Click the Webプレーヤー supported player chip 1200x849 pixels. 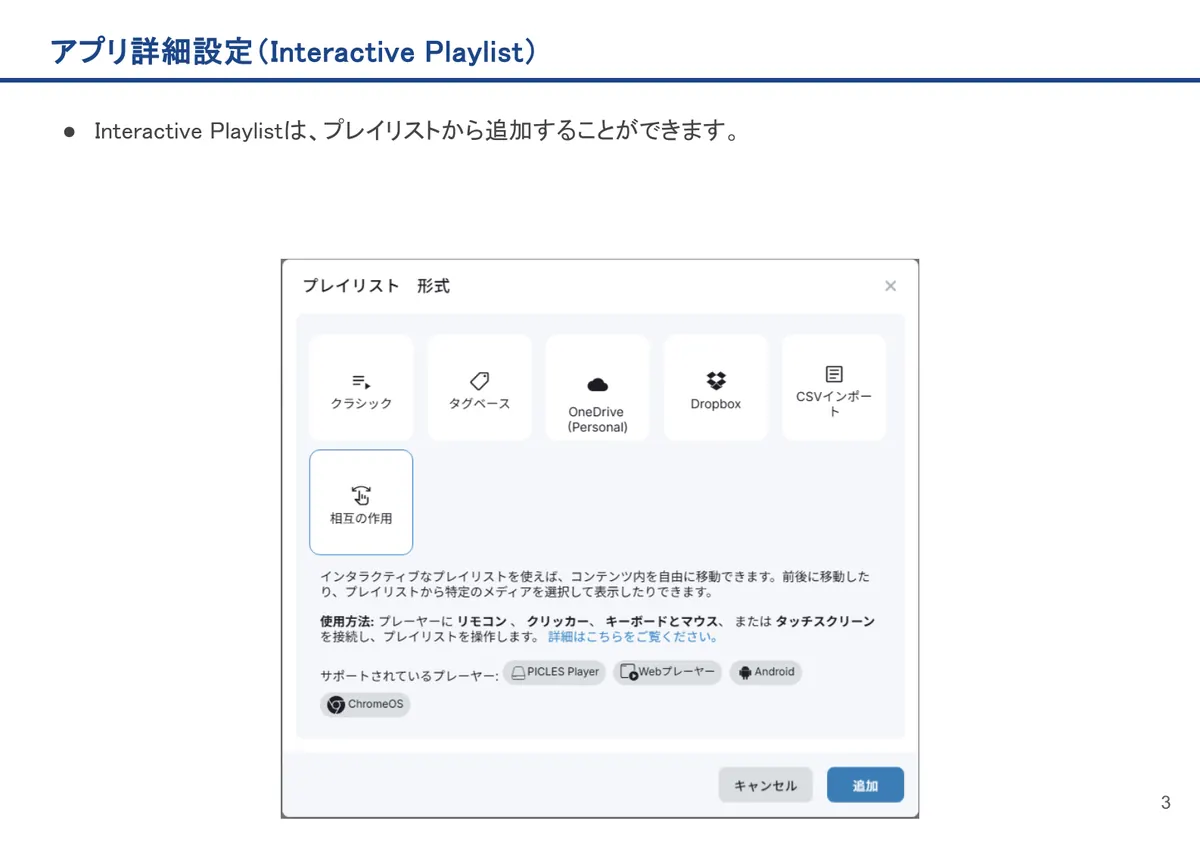(x=667, y=672)
